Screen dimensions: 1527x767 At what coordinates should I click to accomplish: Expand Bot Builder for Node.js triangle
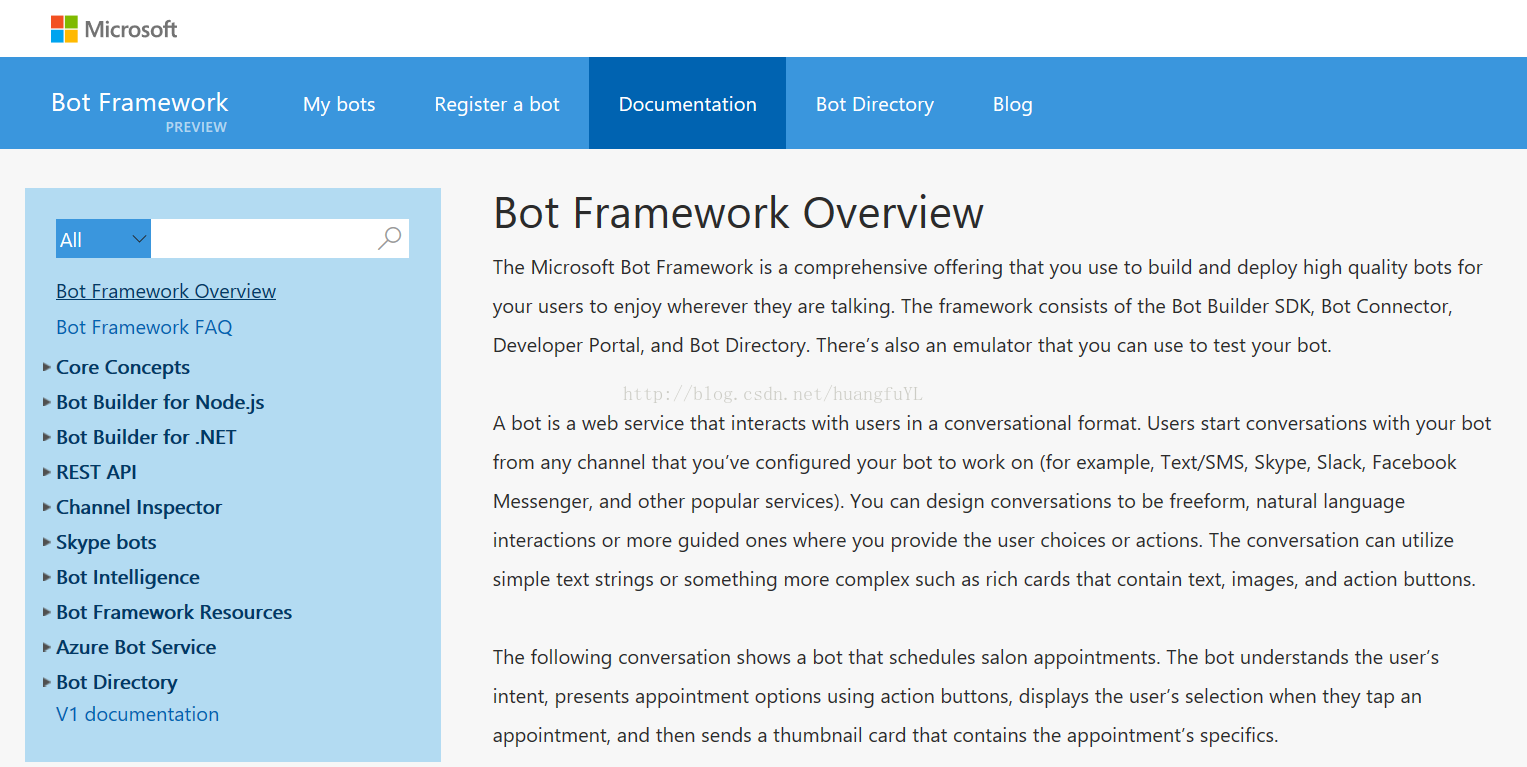[47, 402]
